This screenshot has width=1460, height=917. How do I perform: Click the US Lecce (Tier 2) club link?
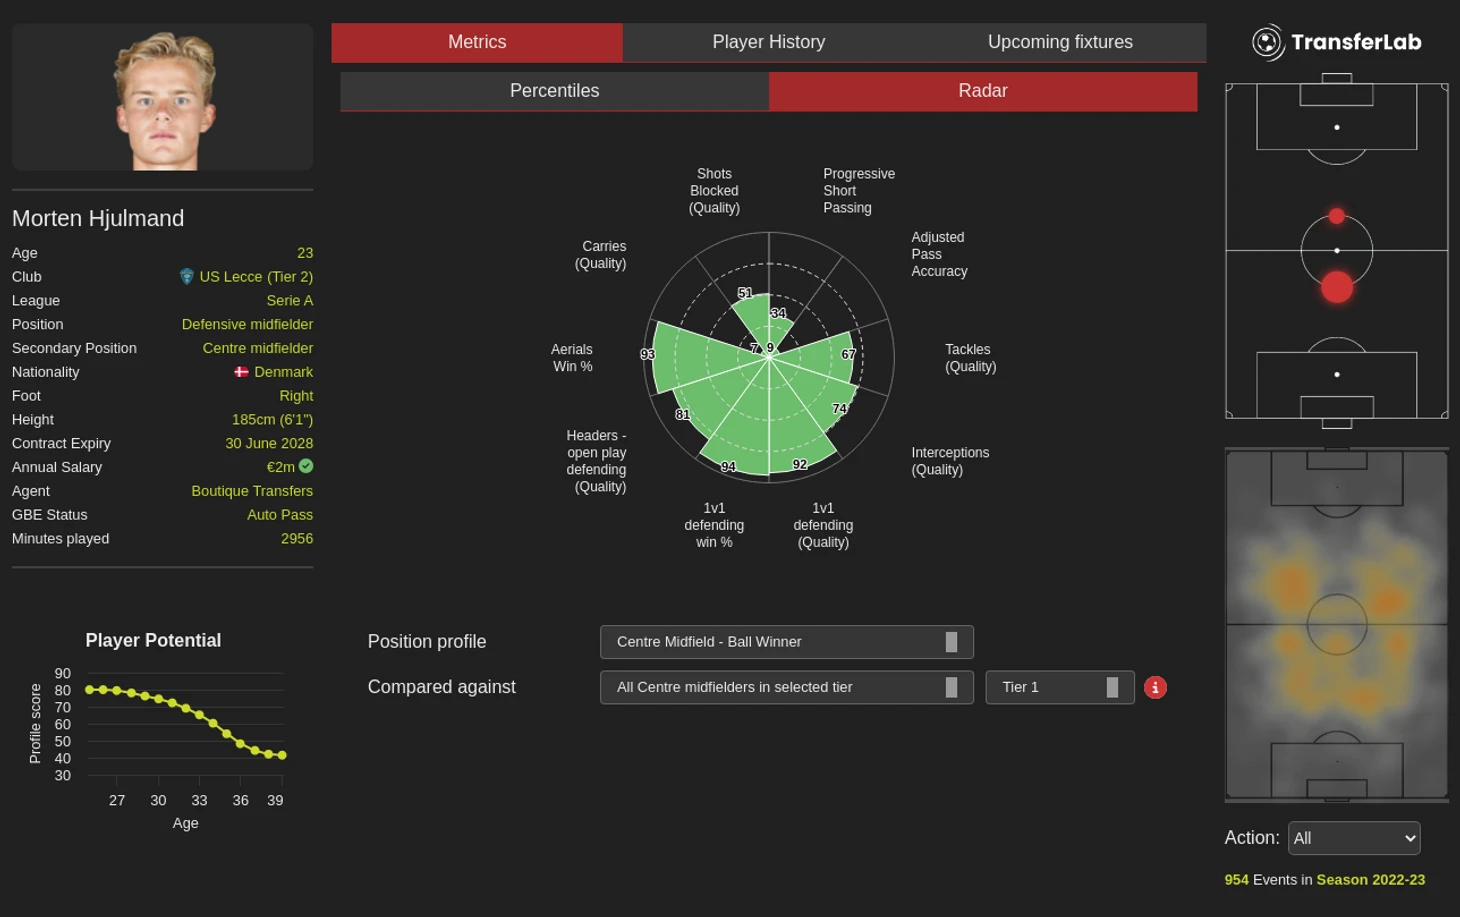pos(256,277)
